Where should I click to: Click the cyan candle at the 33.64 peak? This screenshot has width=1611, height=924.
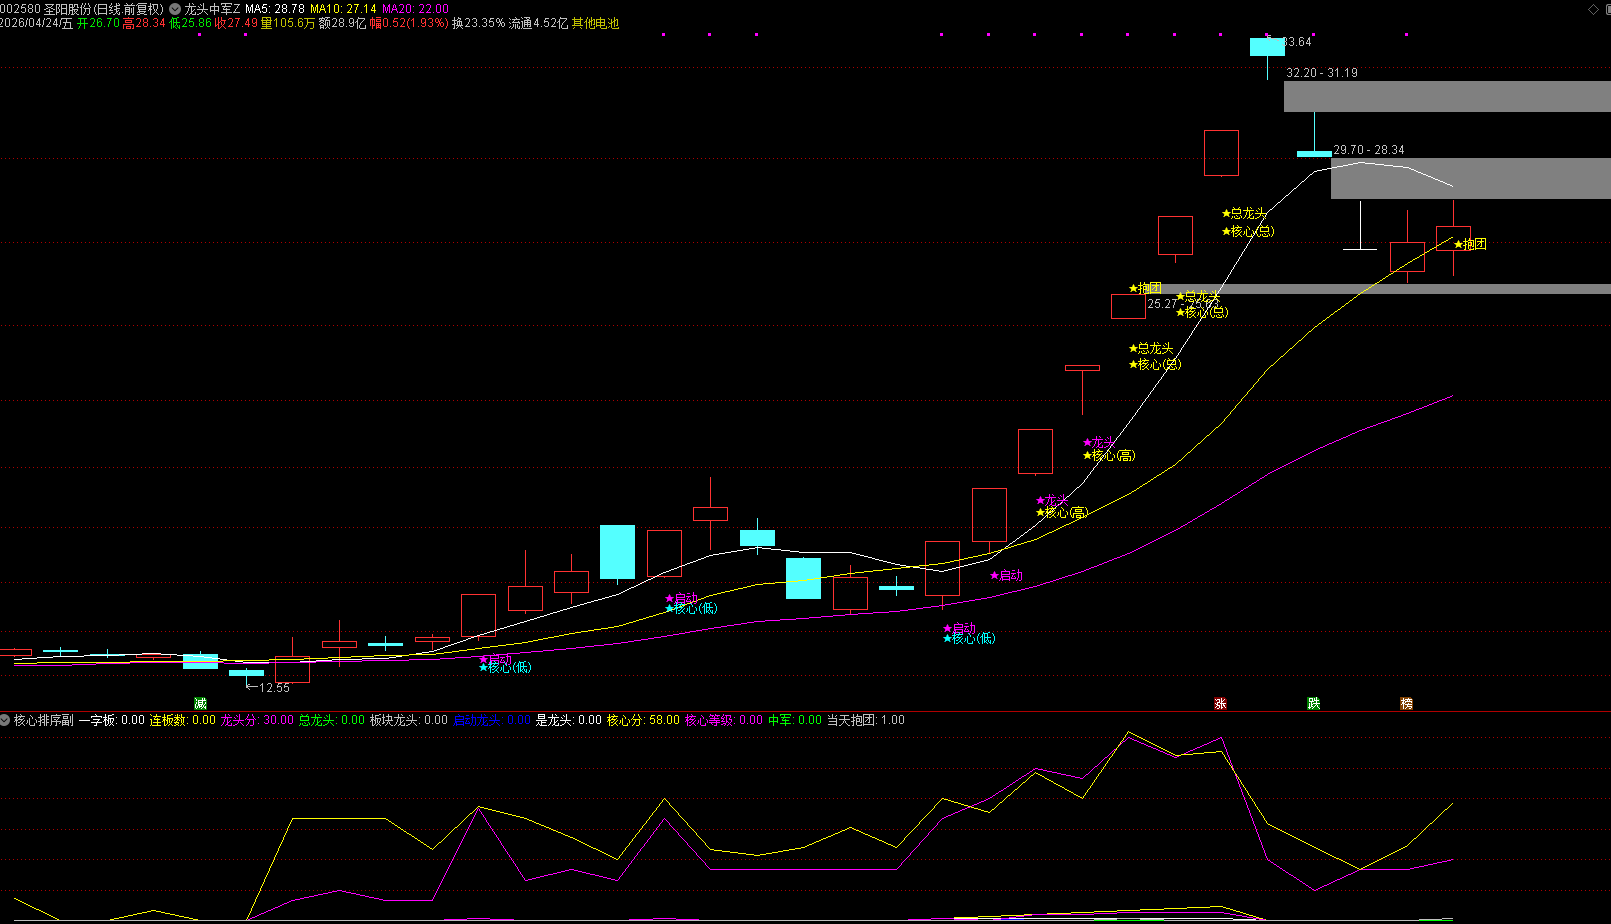click(1267, 47)
